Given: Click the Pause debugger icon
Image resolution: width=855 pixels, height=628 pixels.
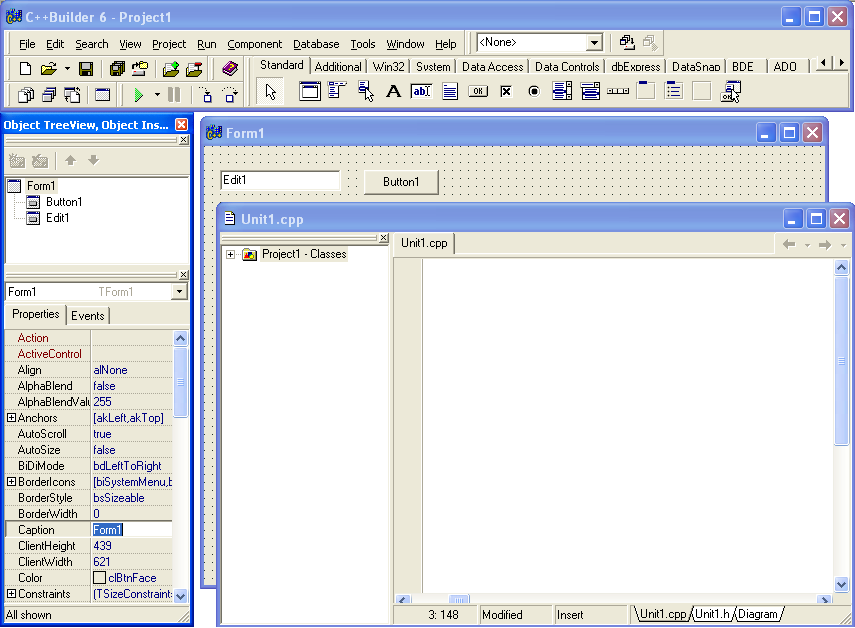Looking at the screenshot, I should [x=174, y=95].
